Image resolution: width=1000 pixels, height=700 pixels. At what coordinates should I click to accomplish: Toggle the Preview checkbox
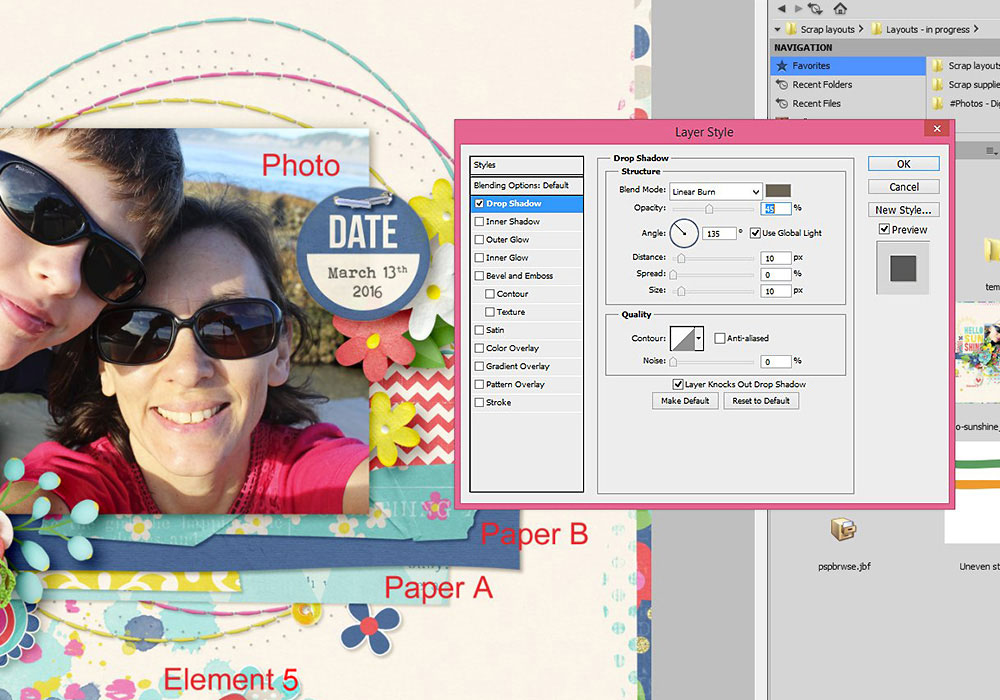884,229
